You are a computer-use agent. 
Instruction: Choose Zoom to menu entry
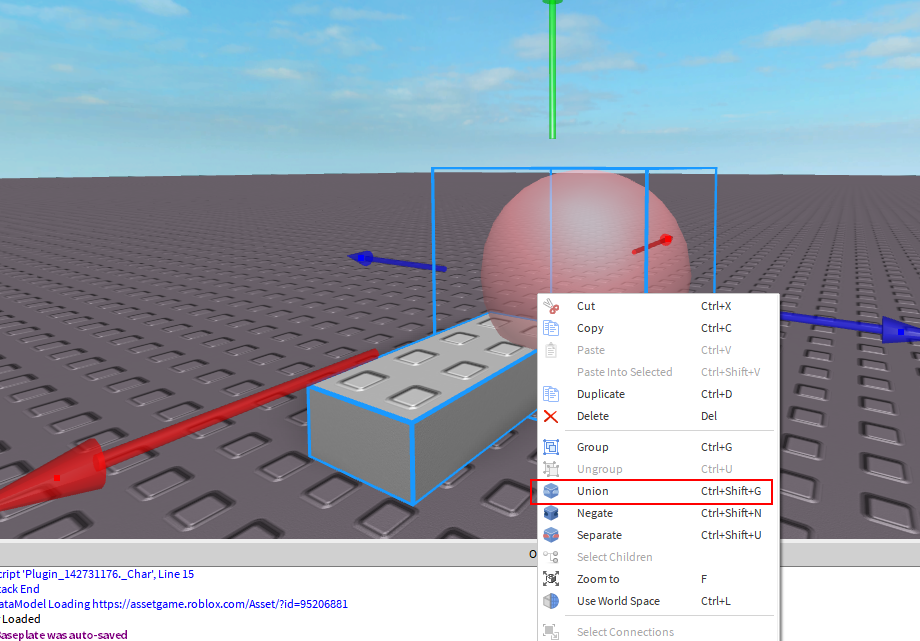pos(658,579)
